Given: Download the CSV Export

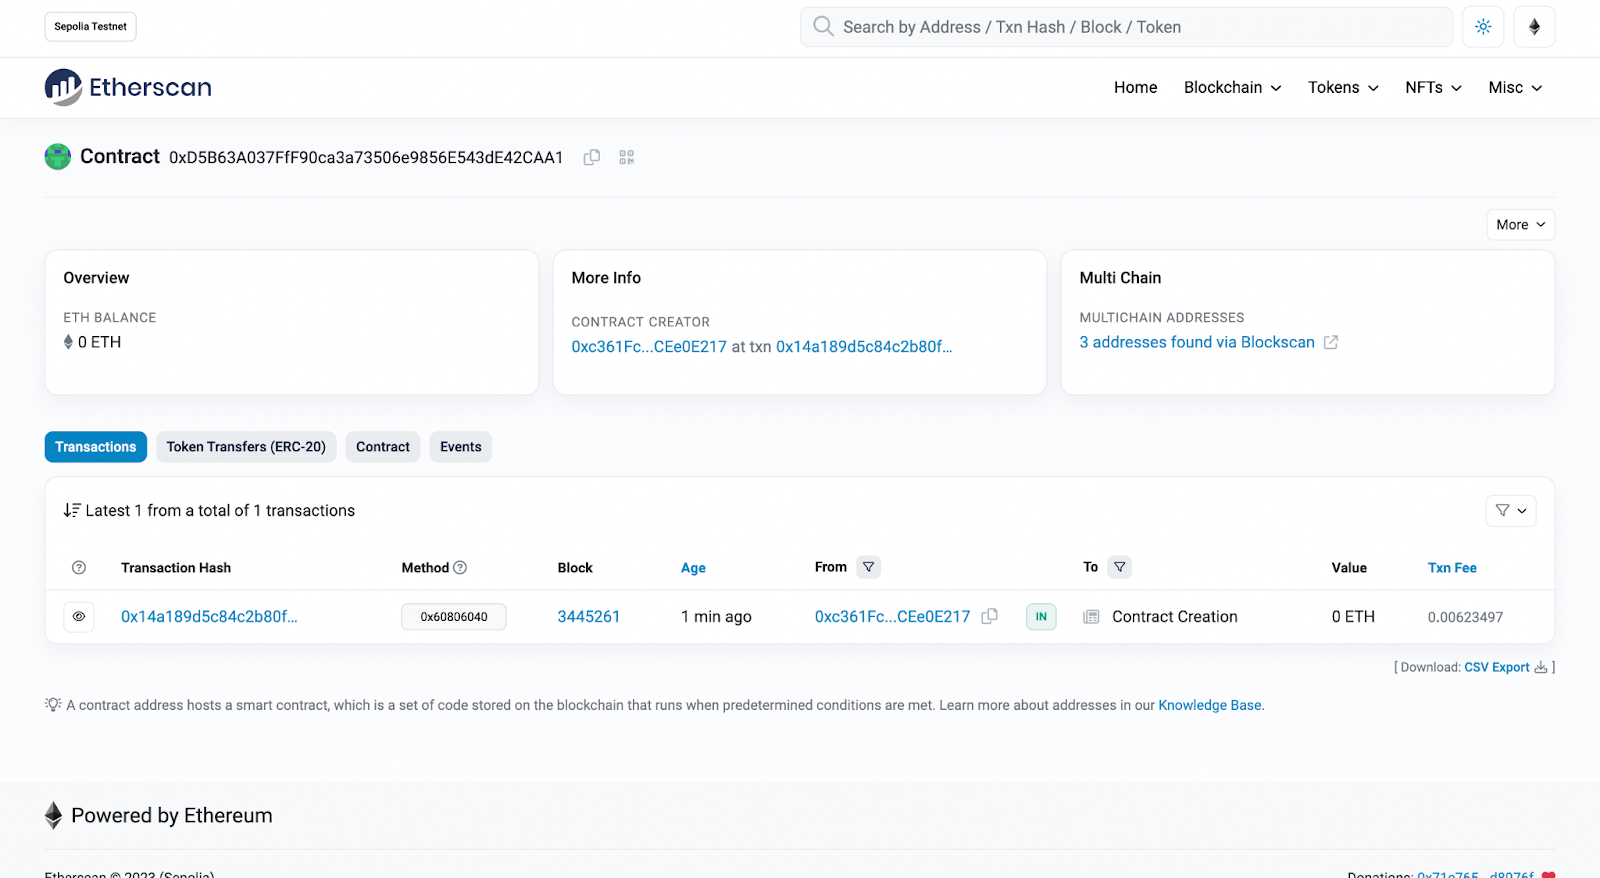Looking at the screenshot, I should pyautogui.click(x=1497, y=667).
